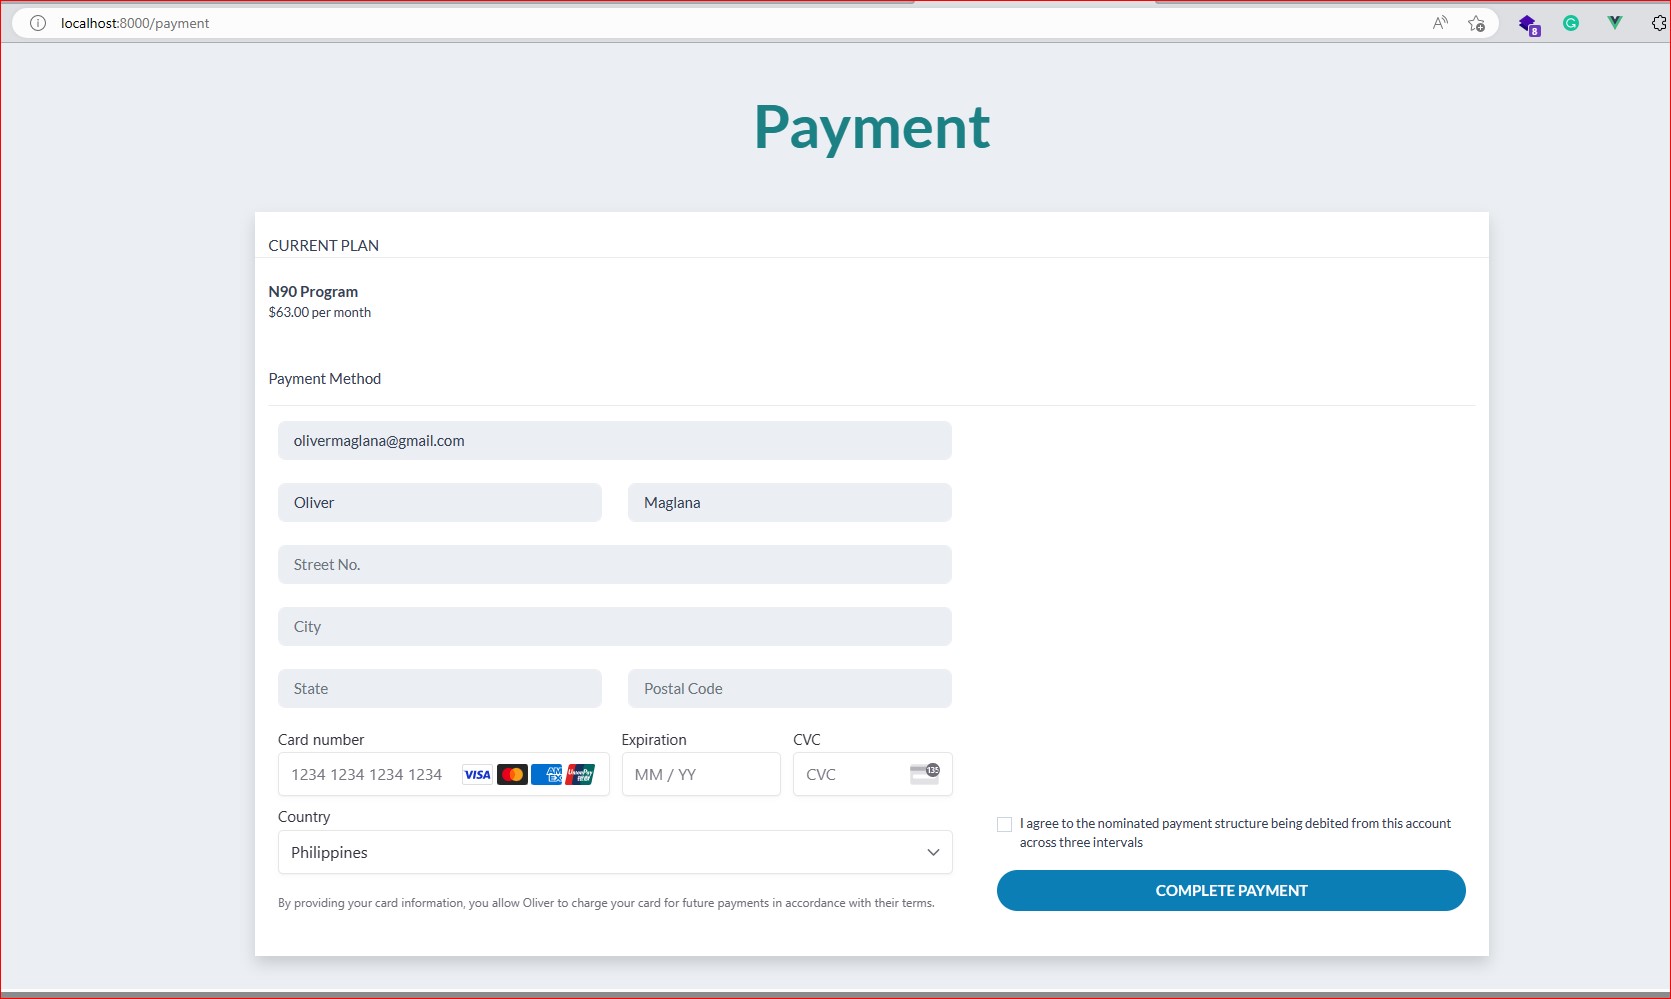
Task: Click the browser address bar URL
Action: click(x=135, y=23)
